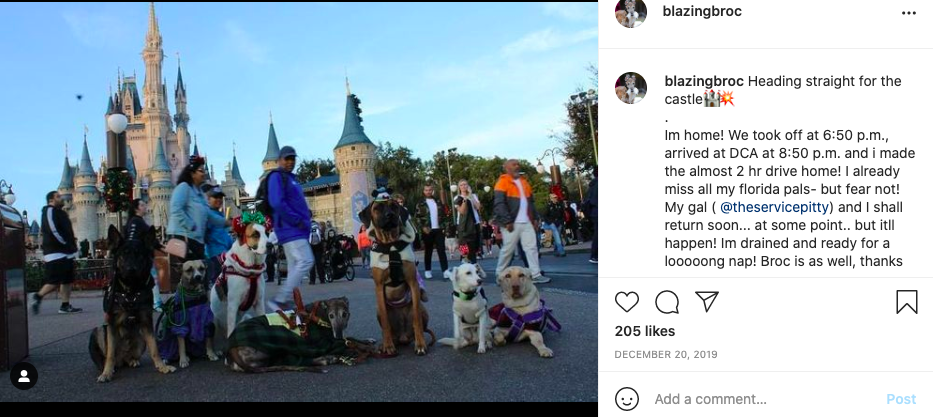Click the castle spire in the photo
The width and height of the screenshot is (933, 417).
point(154,36)
